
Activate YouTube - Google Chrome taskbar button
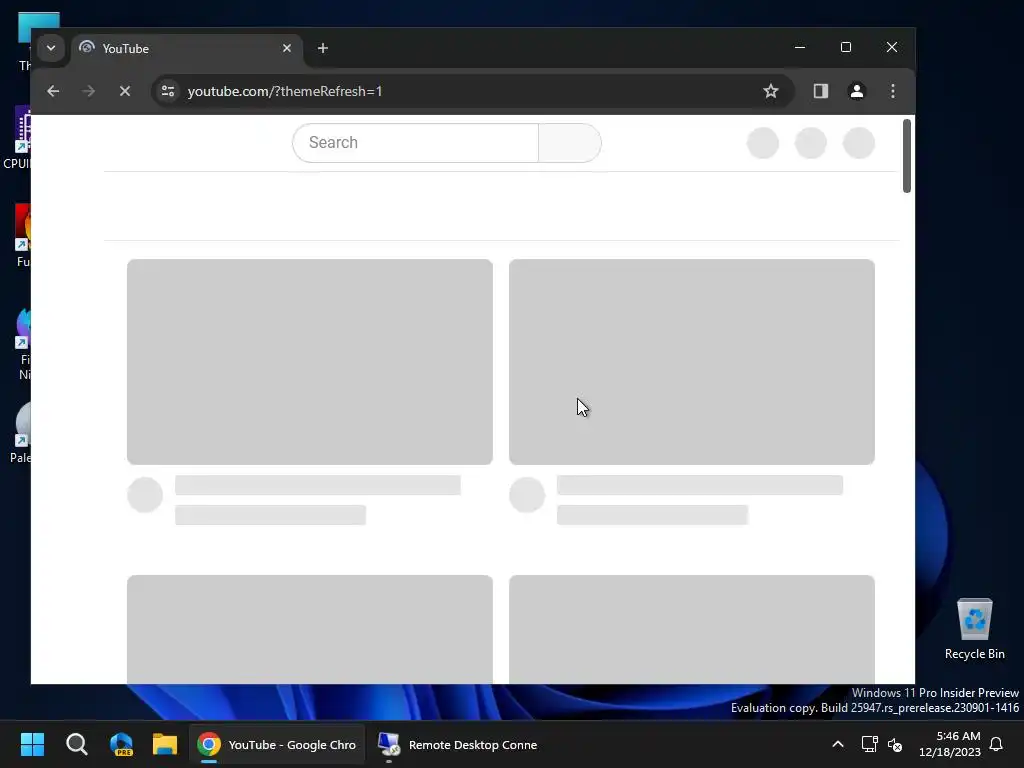[277, 744]
